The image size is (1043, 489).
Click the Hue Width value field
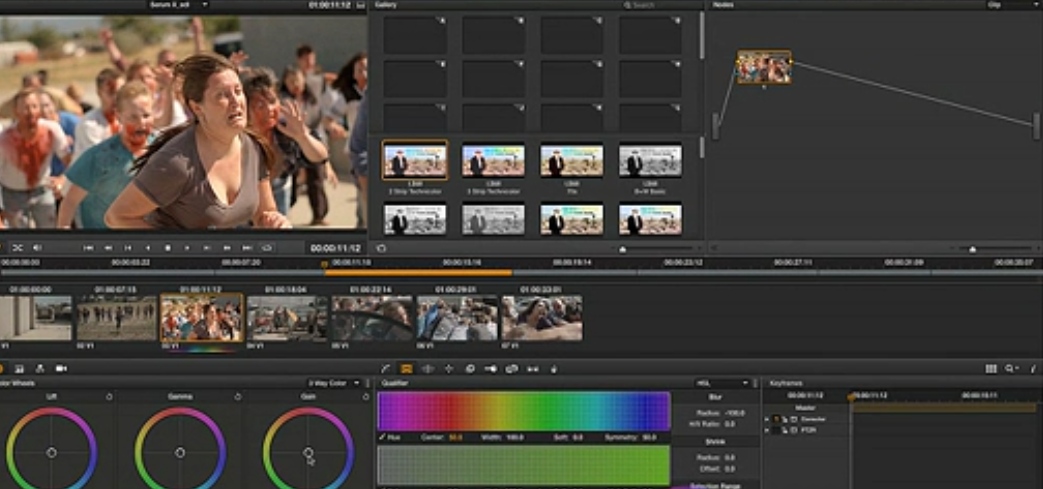coord(516,438)
